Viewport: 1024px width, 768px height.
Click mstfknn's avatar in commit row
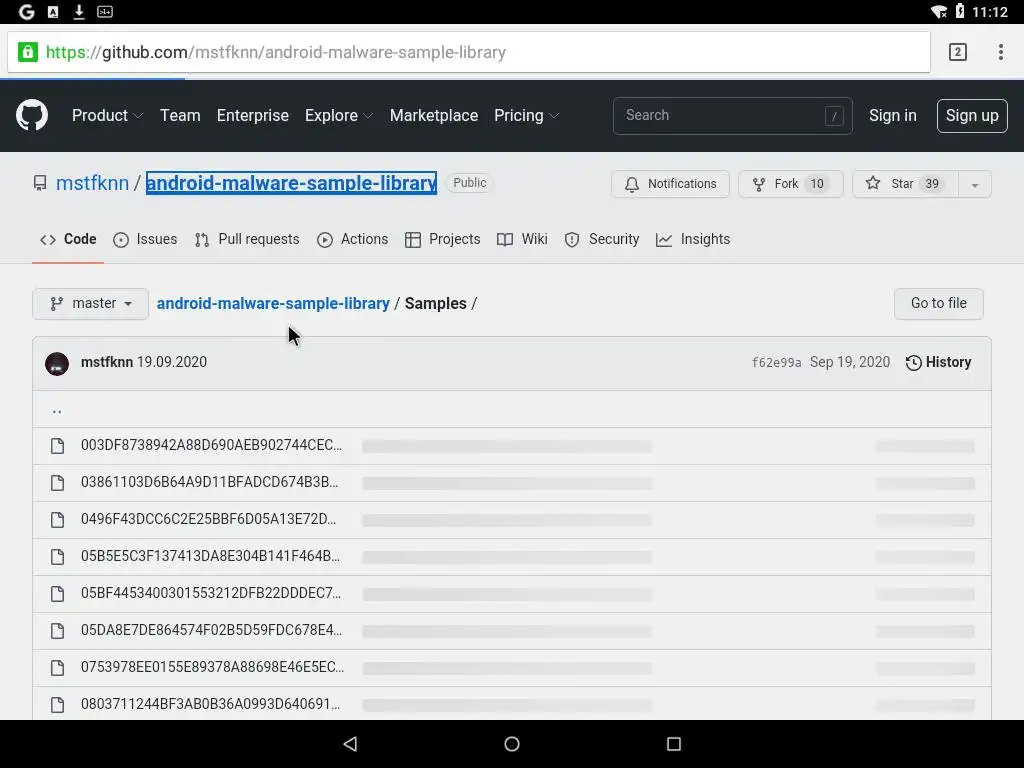(x=57, y=364)
